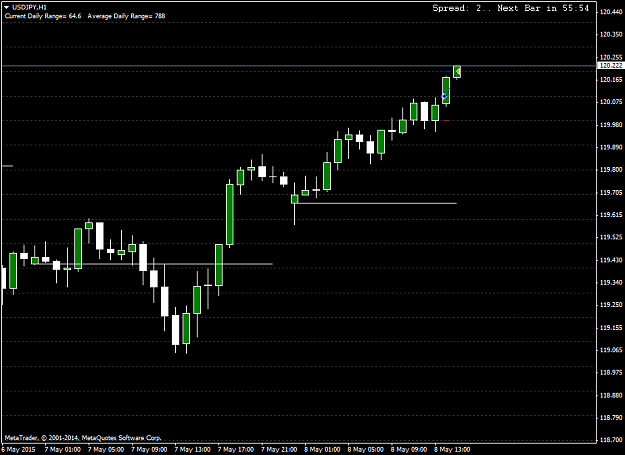This screenshot has height=455, width=625.
Task: Click the USDJPY,H1 chart title
Action: point(29,7)
